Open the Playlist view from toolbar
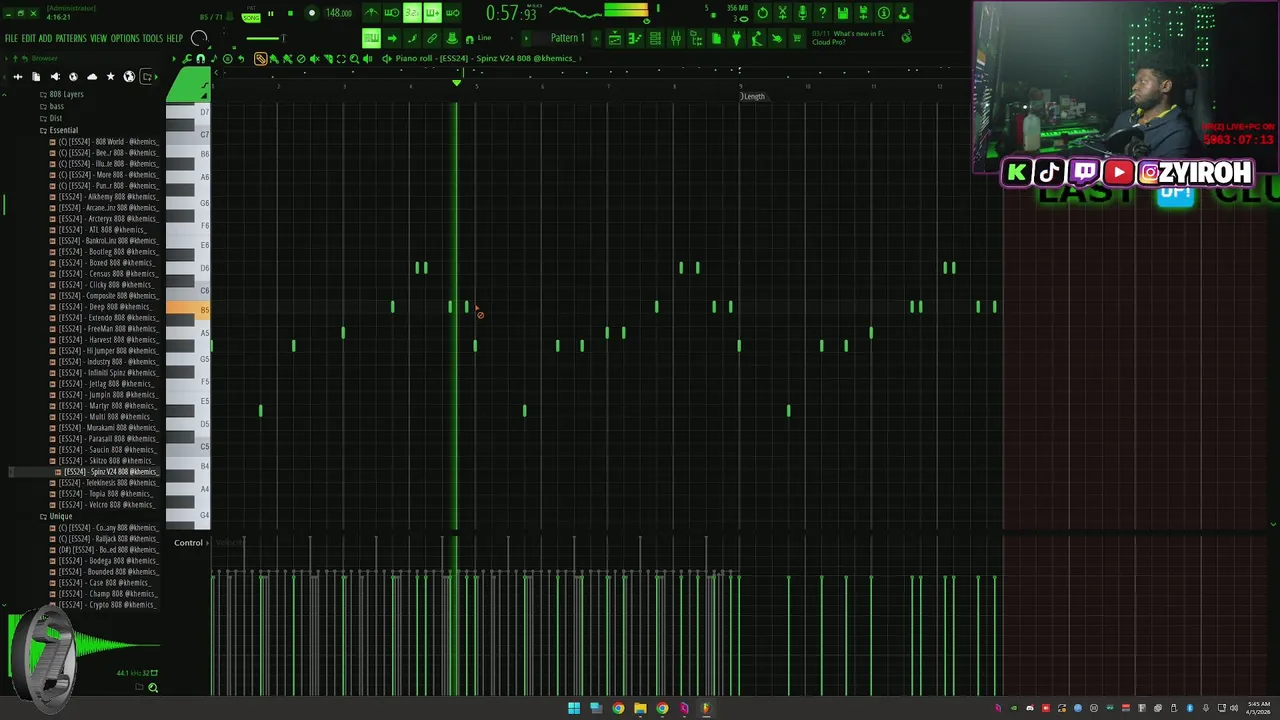This screenshot has height=720, width=1280. [x=614, y=38]
